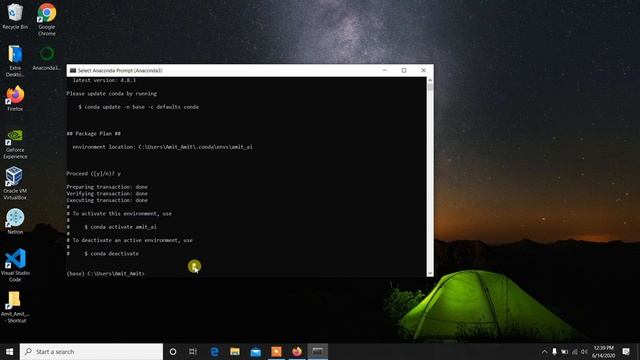Launch Microsoft Edge from the taskbar
Image resolution: width=640 pixels, height=360 pixels.
(x=214, y=351)
